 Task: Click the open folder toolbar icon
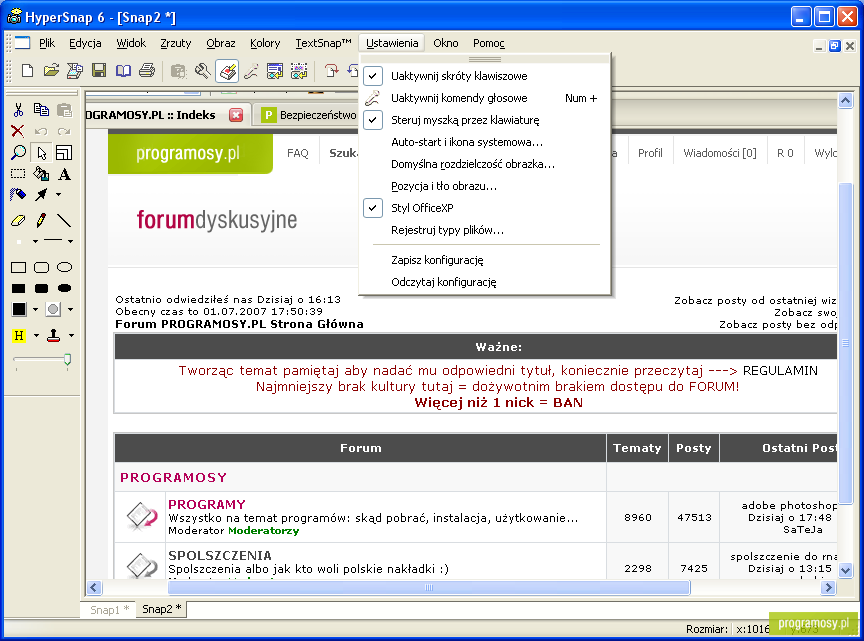click(51, 71)
